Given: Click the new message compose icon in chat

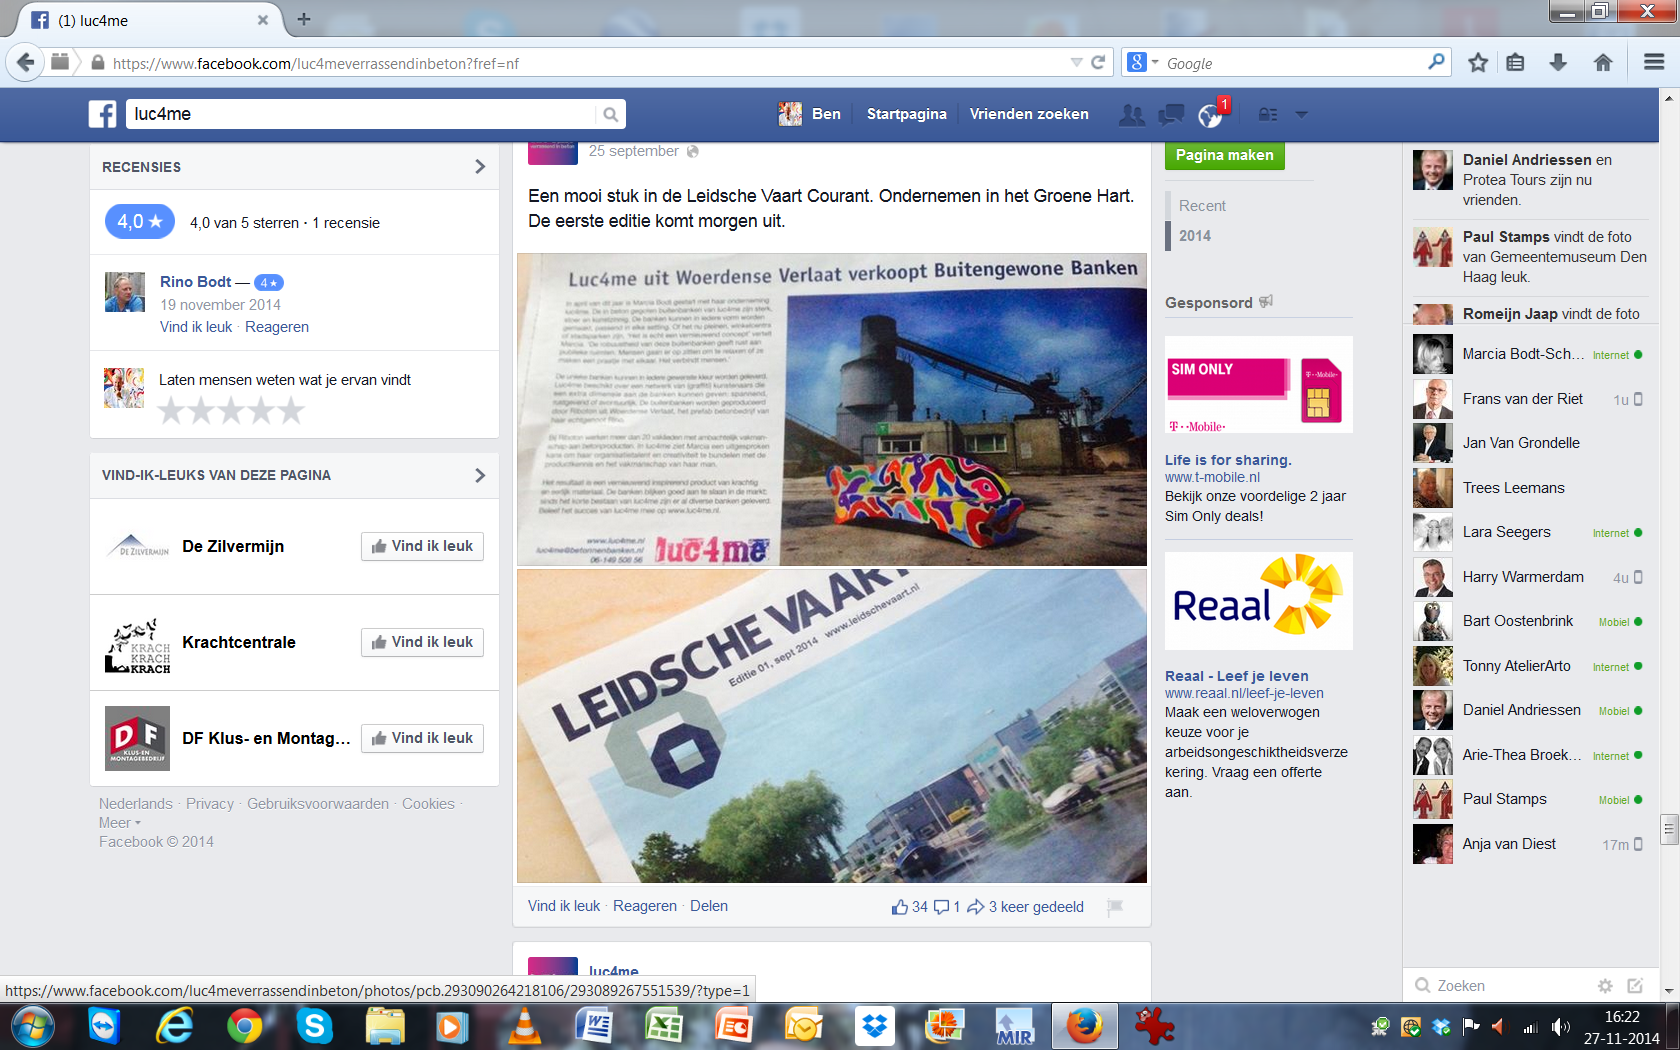Looking at the screenshot, I should [x=1635, y=986].
